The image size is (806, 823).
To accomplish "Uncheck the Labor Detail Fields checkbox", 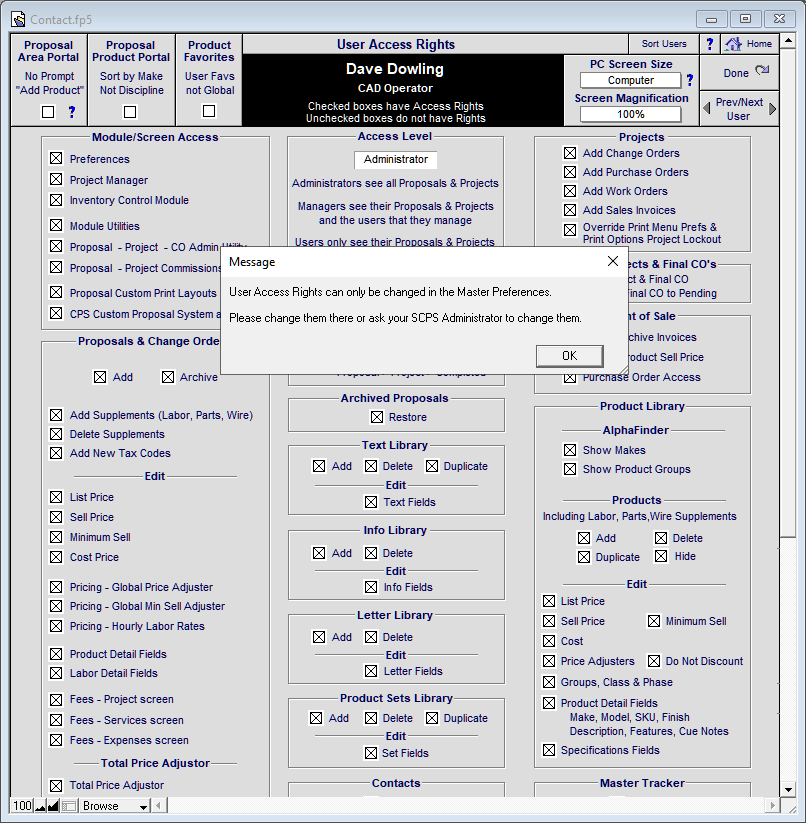I will (56, 673).
